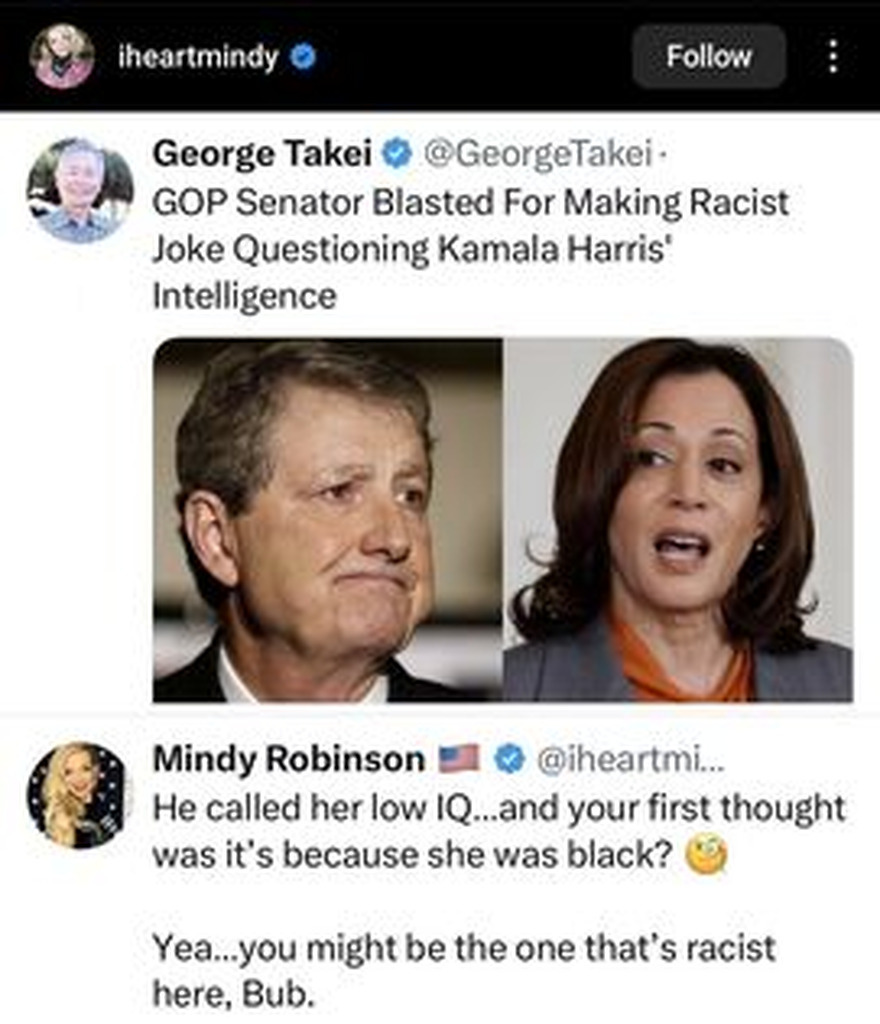Click the verified badge beside George Takei
Image resolution: width=880 pixels, height=1024 pixels.
pyautogui.click(x=398, y=153)
